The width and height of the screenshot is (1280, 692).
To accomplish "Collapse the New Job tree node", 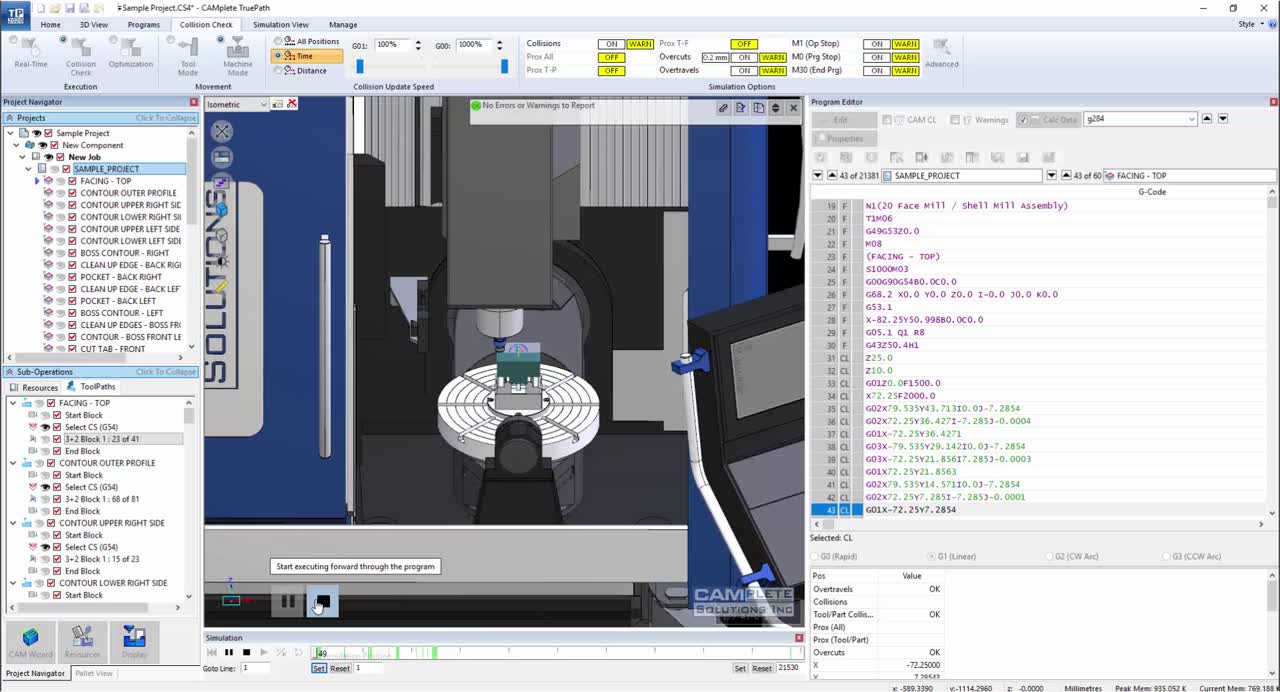I will pyautogui.click(x=23, y=157).
